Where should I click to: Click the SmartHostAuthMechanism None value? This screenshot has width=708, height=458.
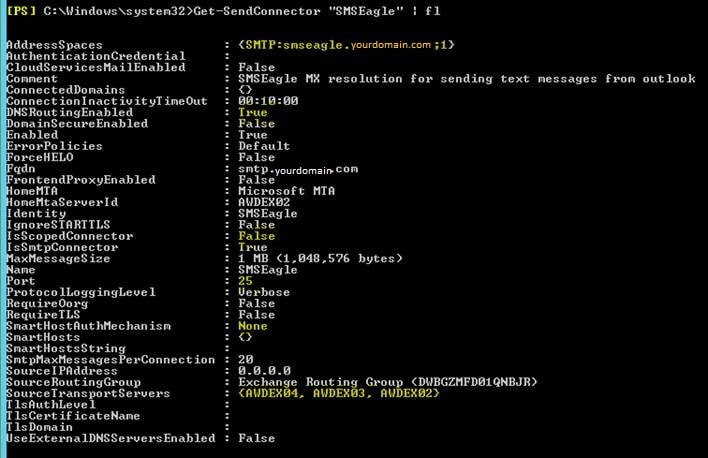[253, 326]
